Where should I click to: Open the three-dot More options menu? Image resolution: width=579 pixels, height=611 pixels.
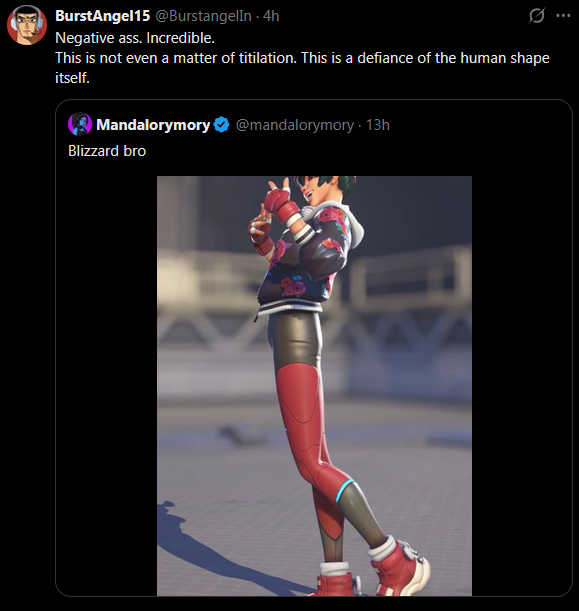point(563,16)
